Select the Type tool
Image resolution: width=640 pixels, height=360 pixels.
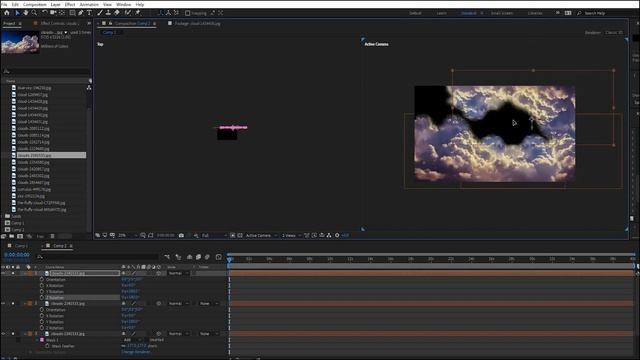(89, 13)
